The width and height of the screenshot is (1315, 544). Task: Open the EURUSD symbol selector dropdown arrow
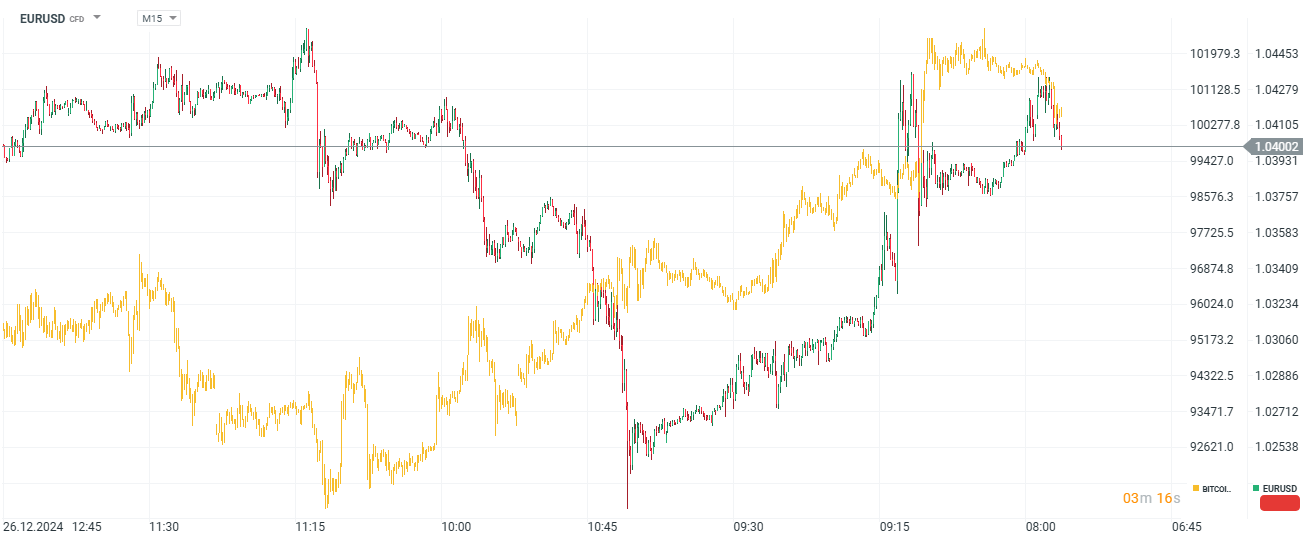[x=97, y=18]
